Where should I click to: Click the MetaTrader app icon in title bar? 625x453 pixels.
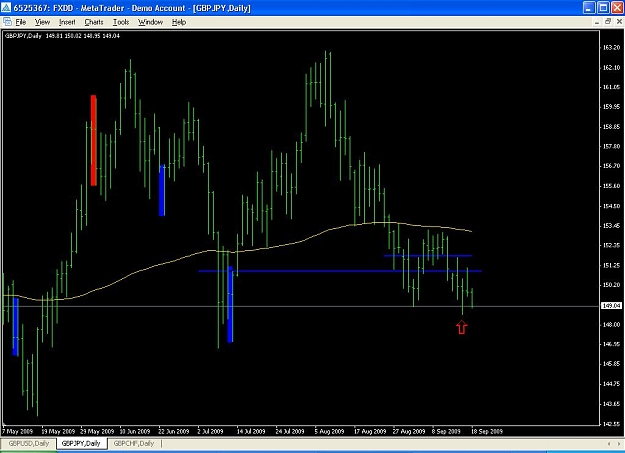click(x=6, y=8)
